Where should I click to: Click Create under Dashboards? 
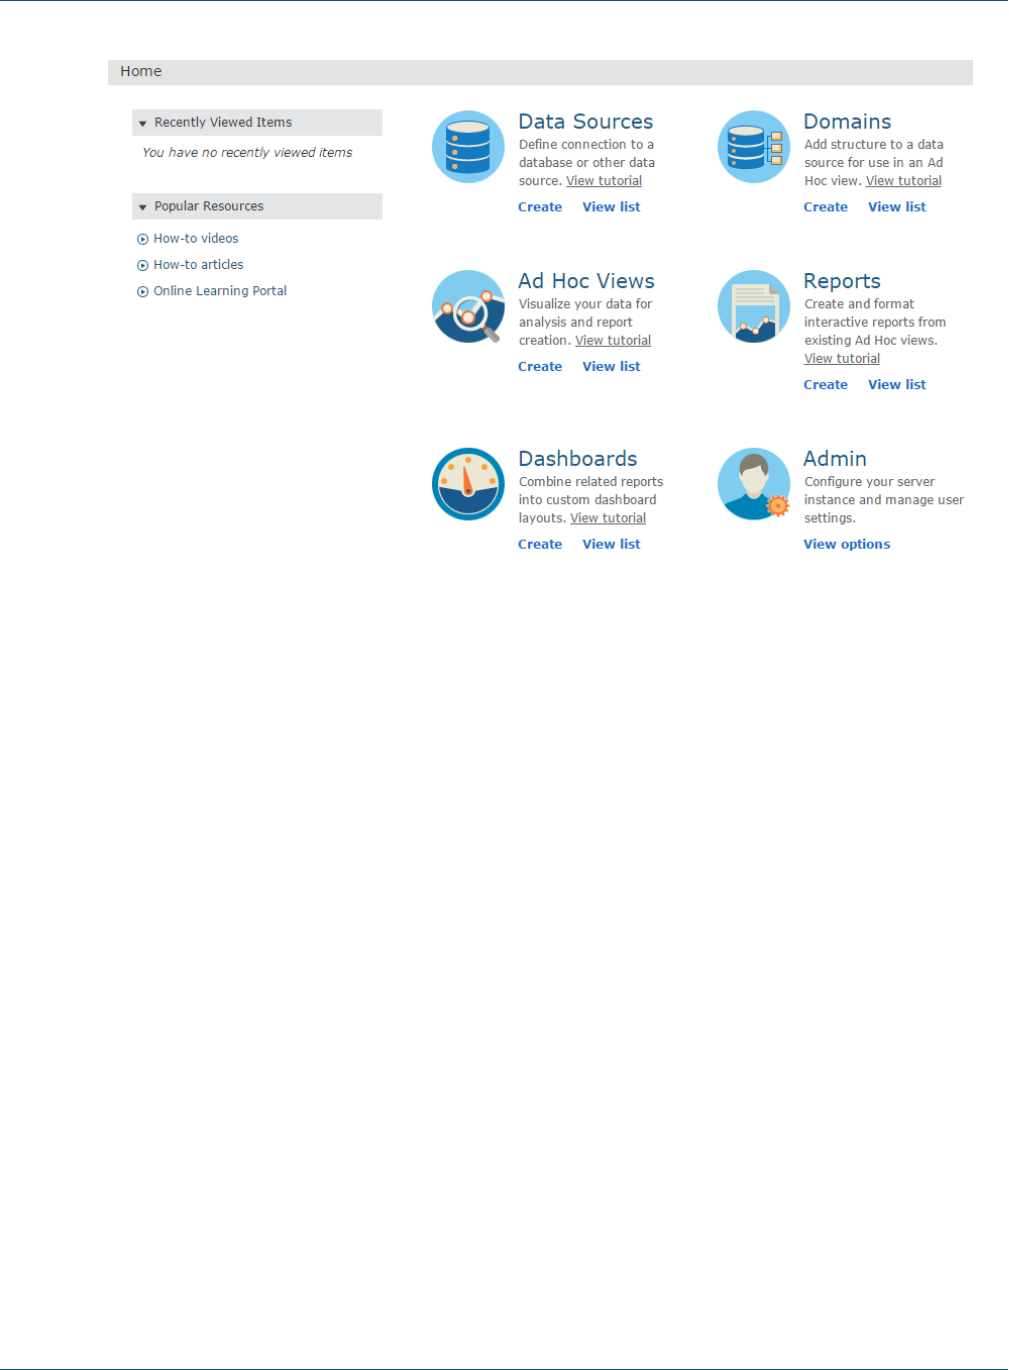pos(540,544)
